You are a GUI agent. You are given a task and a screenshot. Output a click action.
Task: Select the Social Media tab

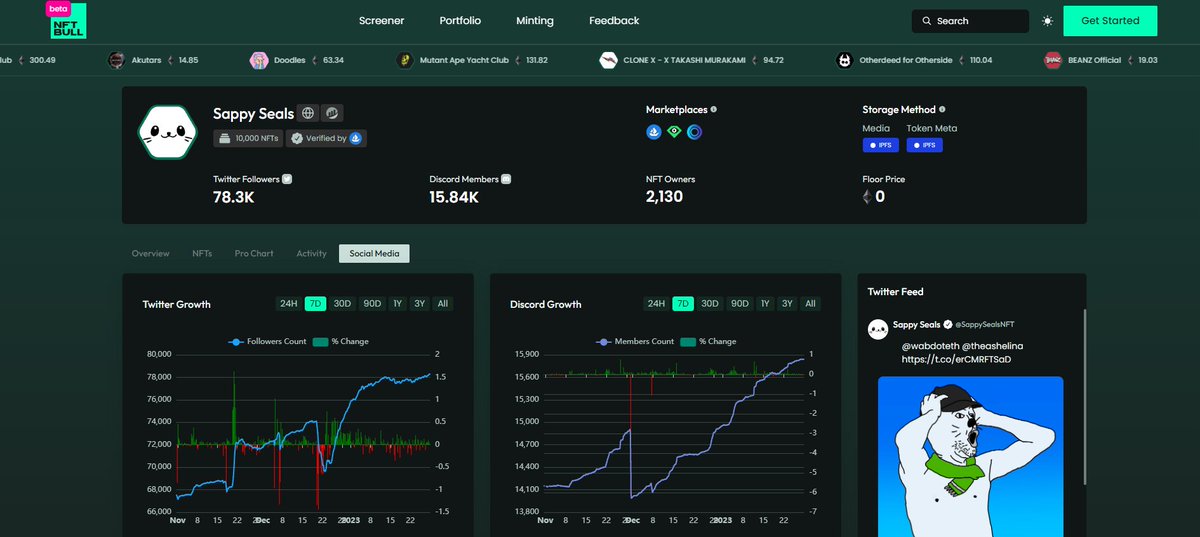pyautogui.click(x=374, y=254)
